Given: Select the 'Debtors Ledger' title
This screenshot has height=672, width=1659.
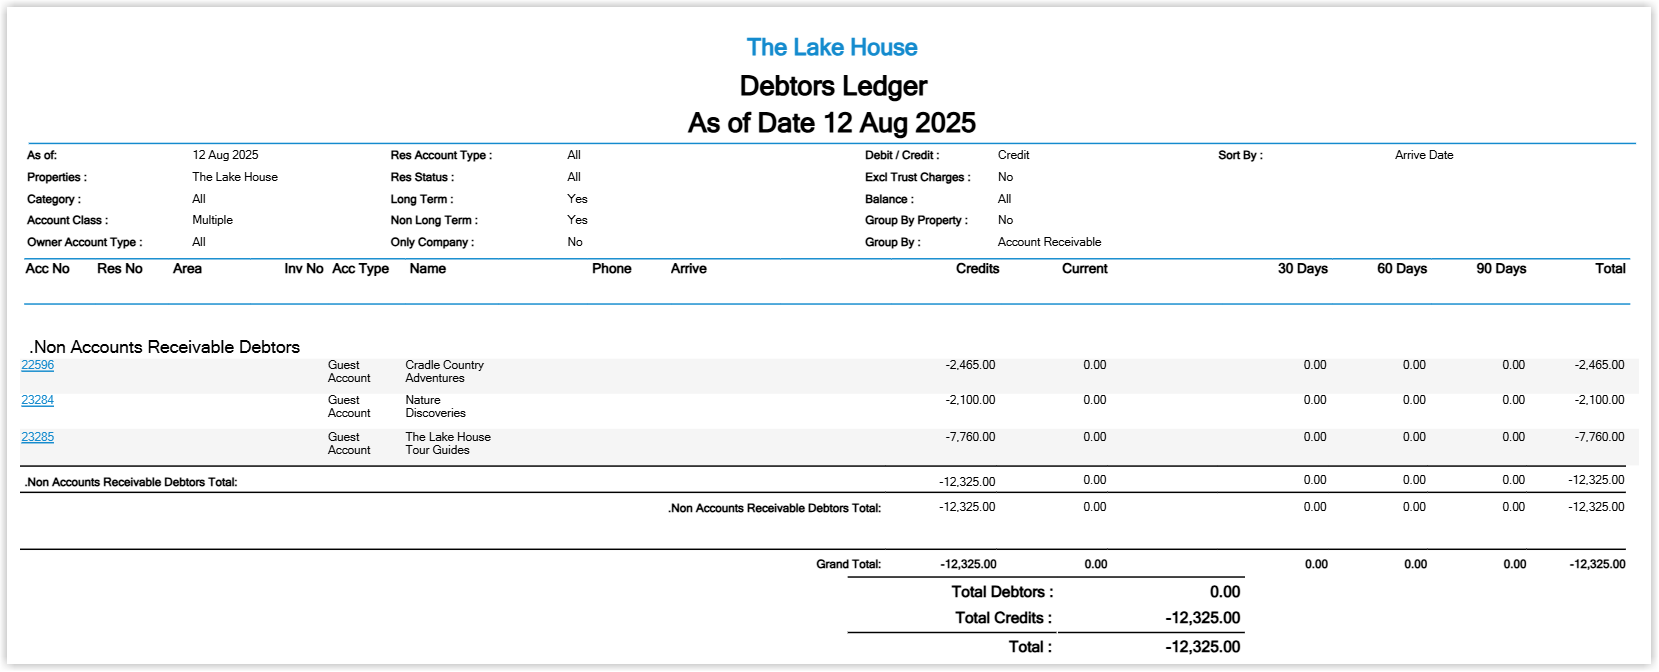Looking at the screenshot, I should click(x=833, y=86).
